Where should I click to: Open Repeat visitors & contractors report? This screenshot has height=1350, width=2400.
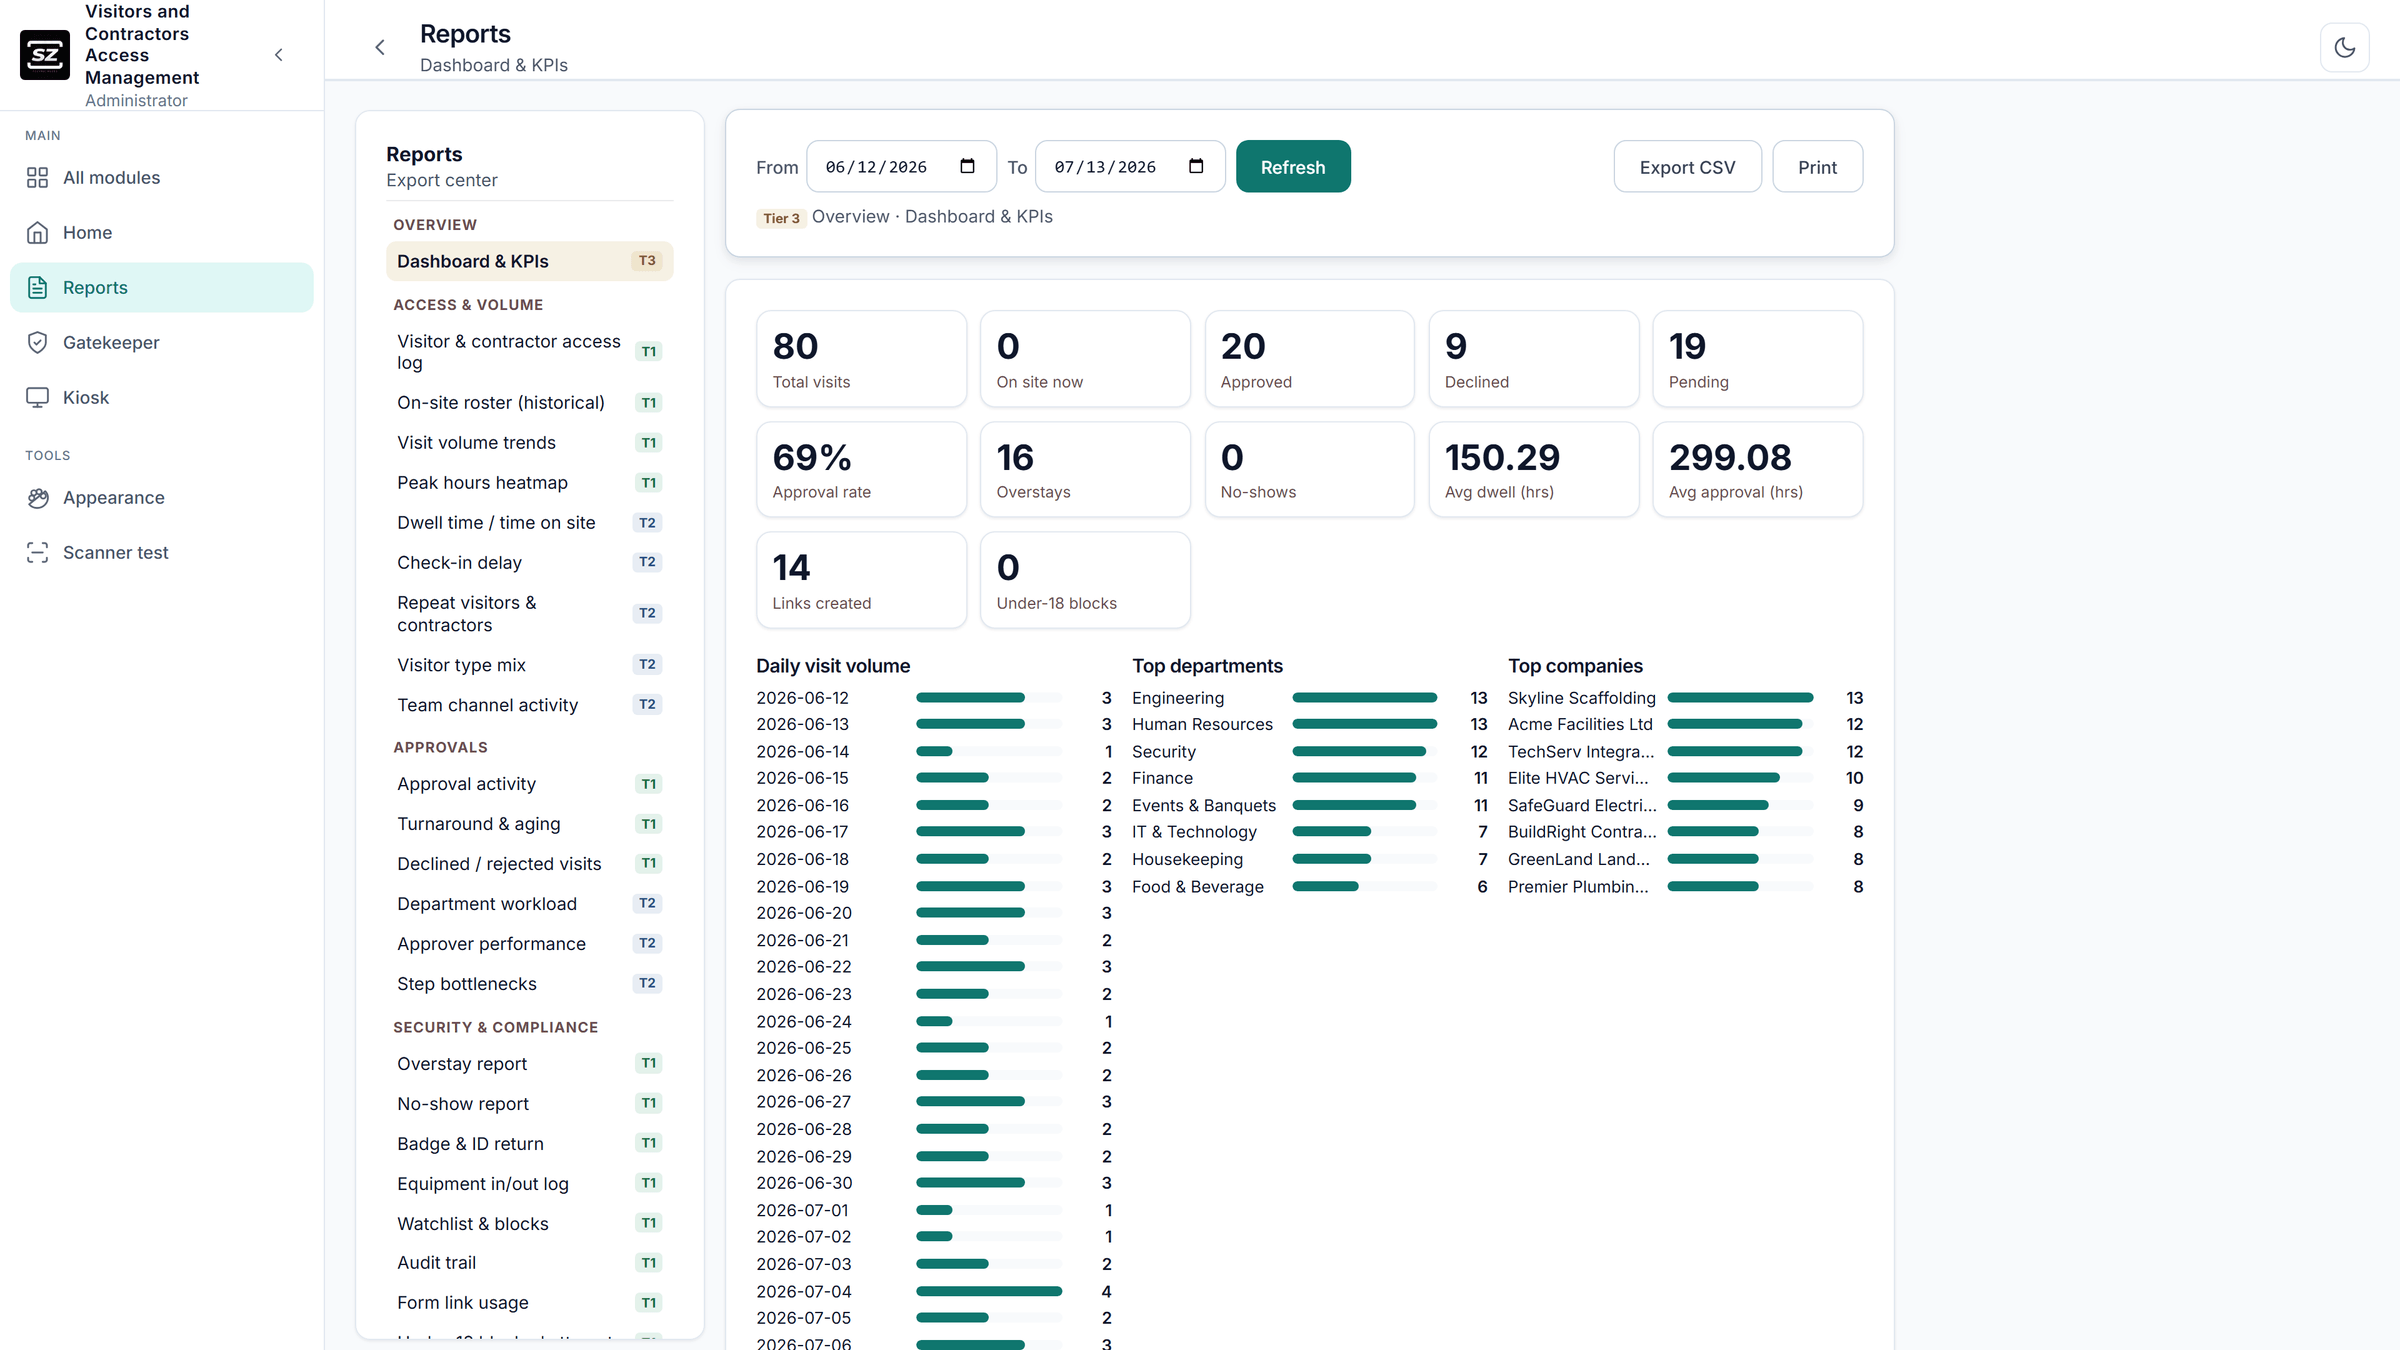coord(529,613)
